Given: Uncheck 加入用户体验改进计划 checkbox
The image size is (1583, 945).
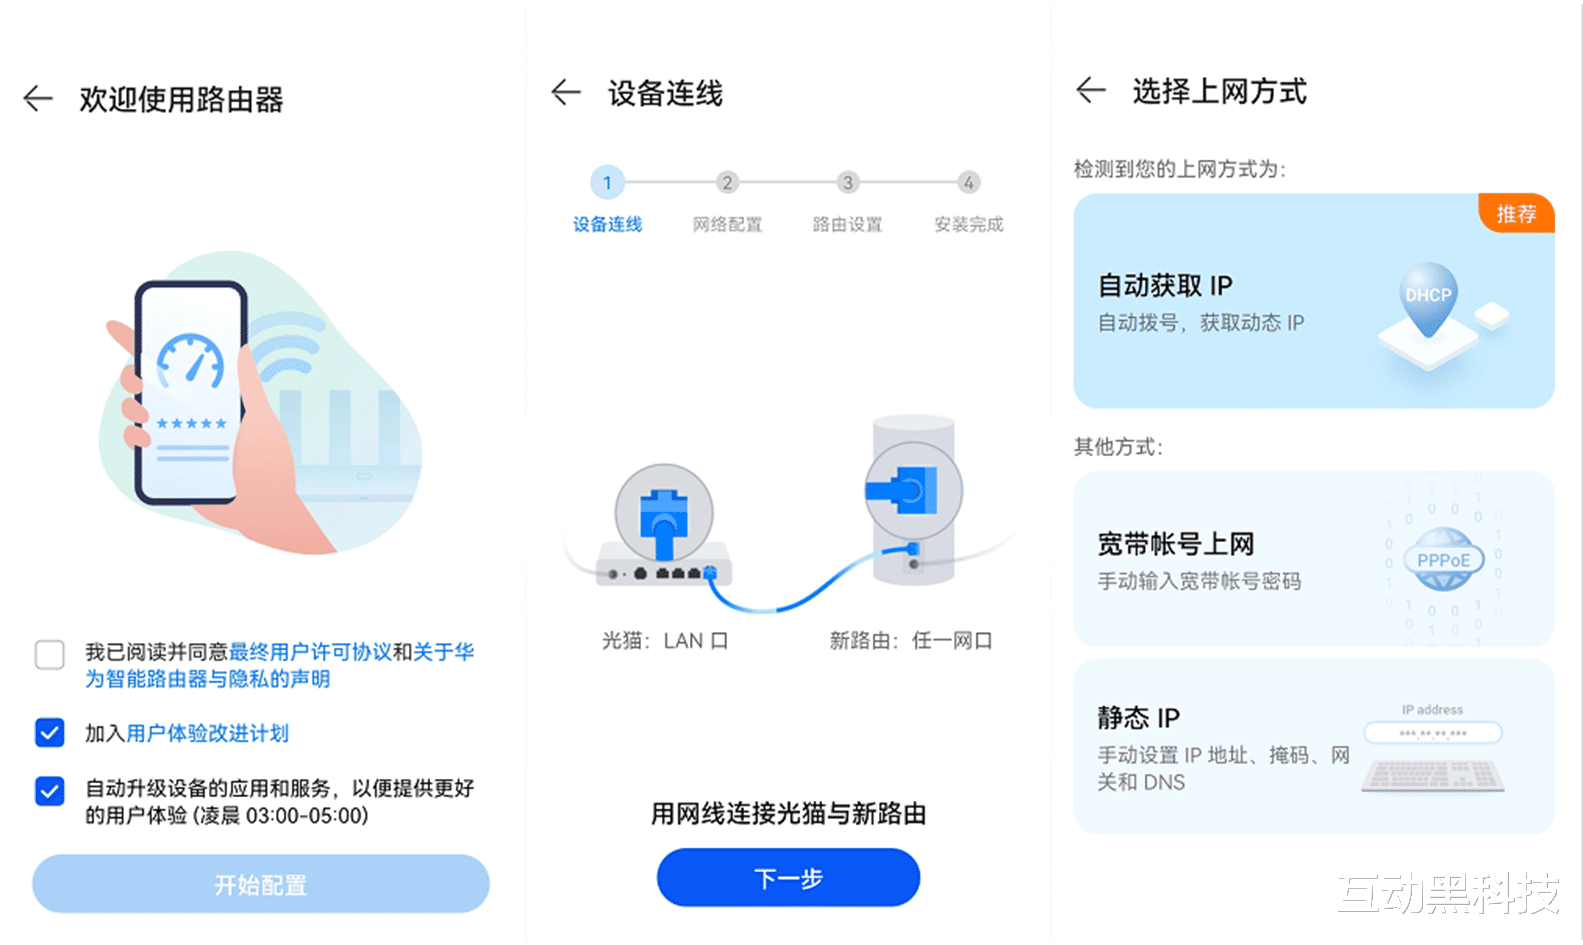Looking at the screenshot, I should (50, 733).
